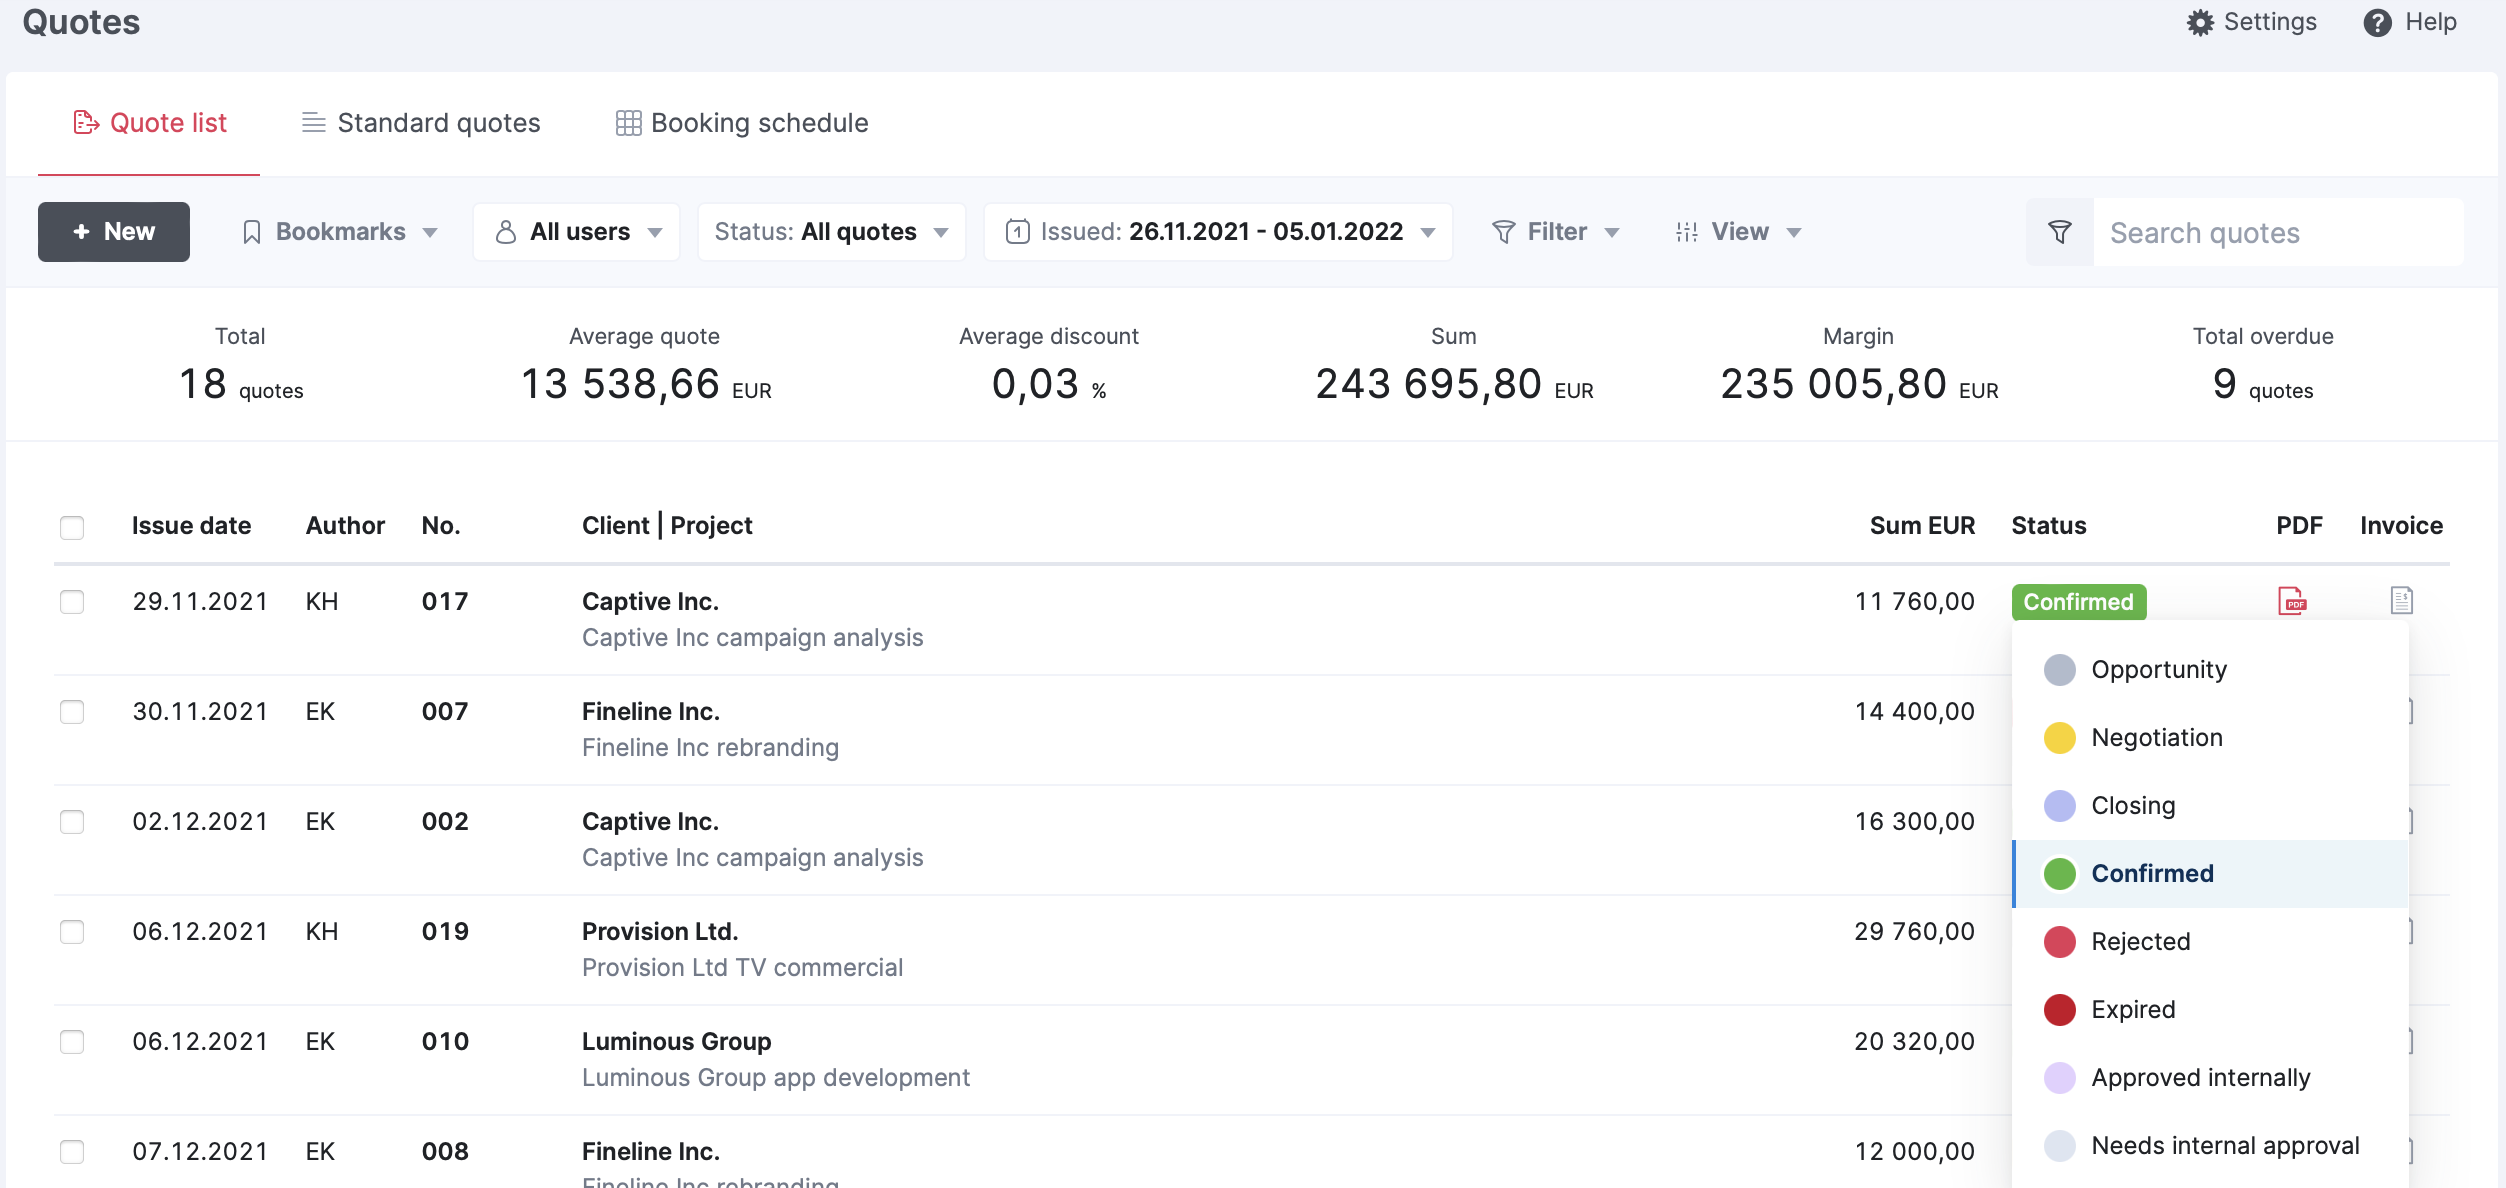This screenshot has width=2506, height=1188.
Task: Switch to the Booking schedule tab
Action: (742, 123)
